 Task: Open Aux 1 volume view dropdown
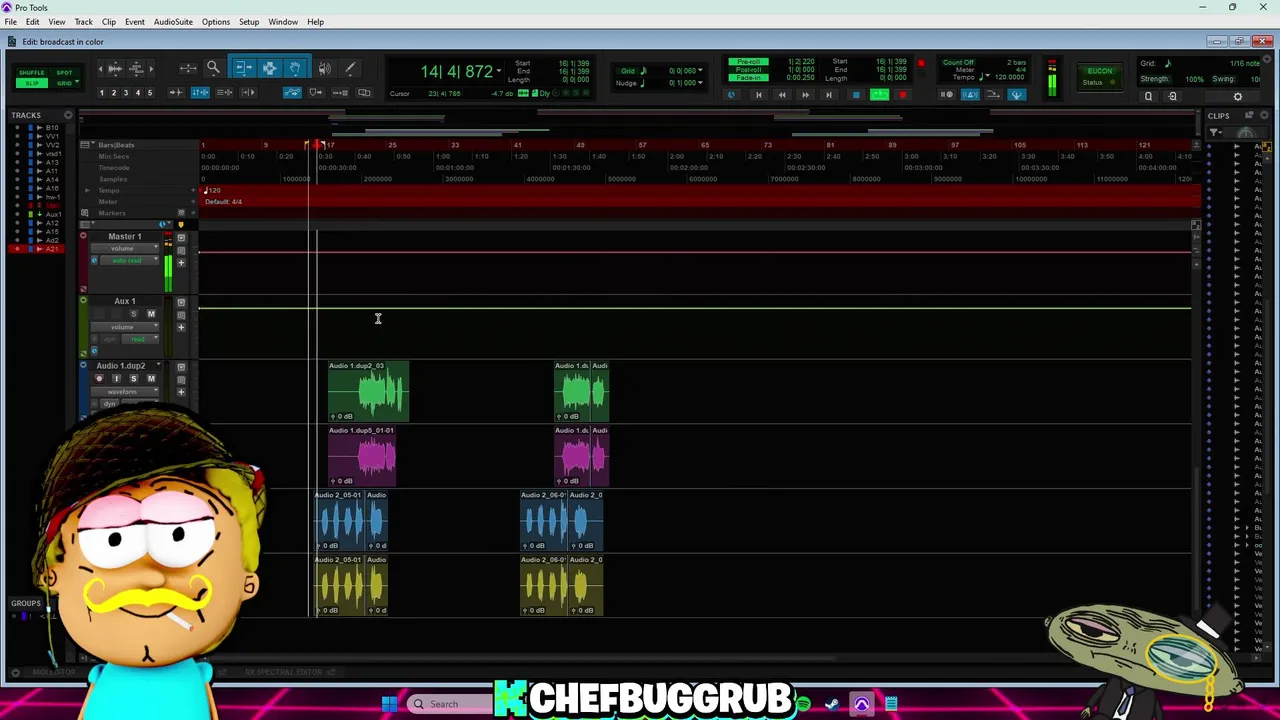pyautogui.click(x=124, y=327)
